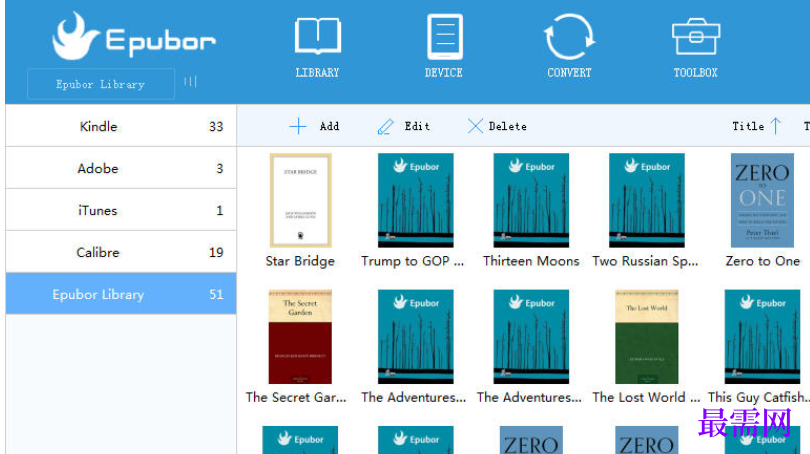
Task: Click the Epubor Library label box
Action: click(x=101, y=84)
